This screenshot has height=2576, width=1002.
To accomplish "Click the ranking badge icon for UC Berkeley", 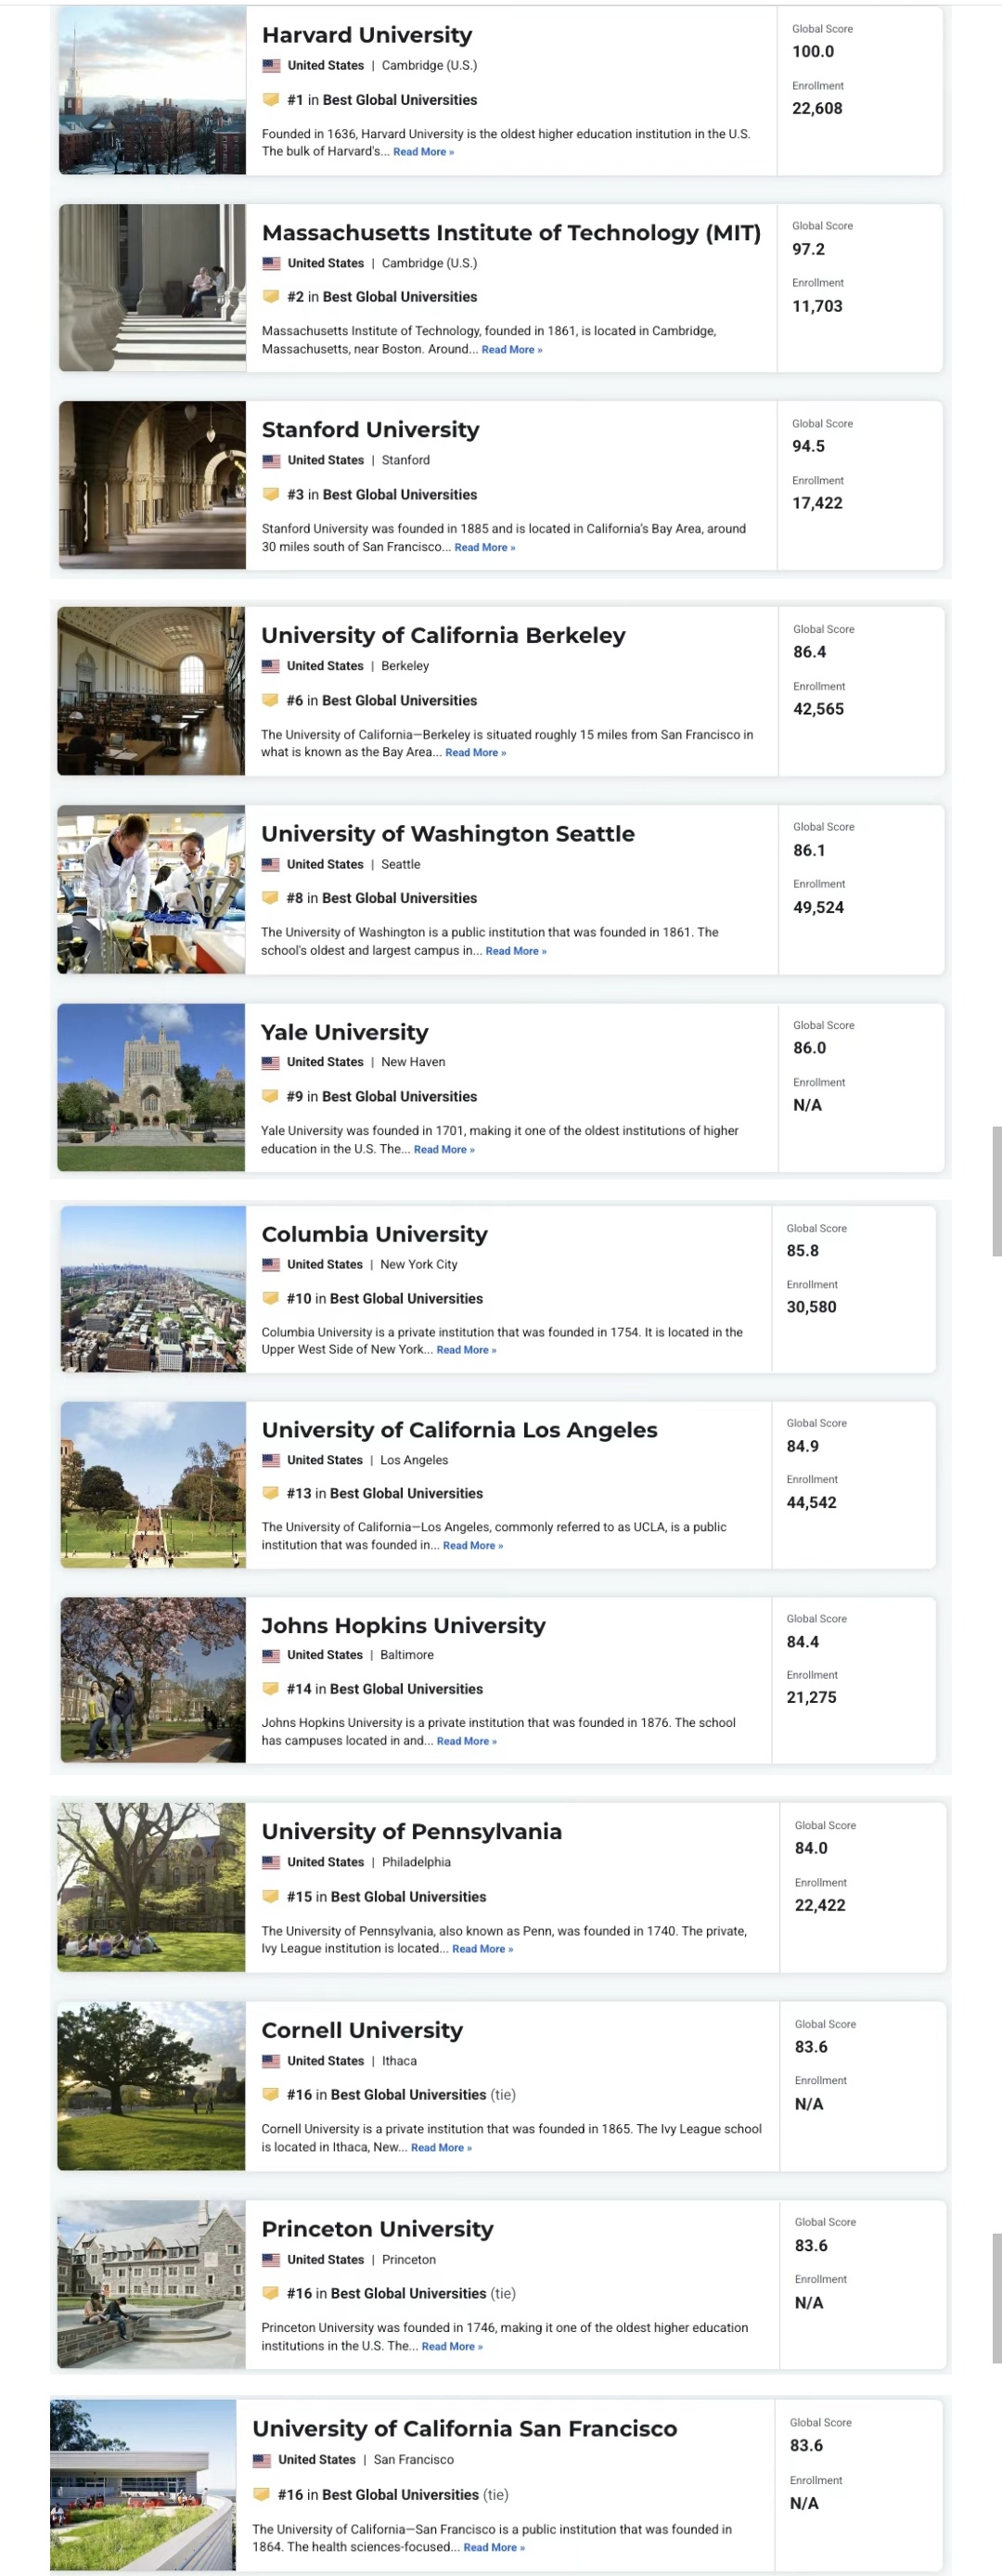I will (270, 700).
